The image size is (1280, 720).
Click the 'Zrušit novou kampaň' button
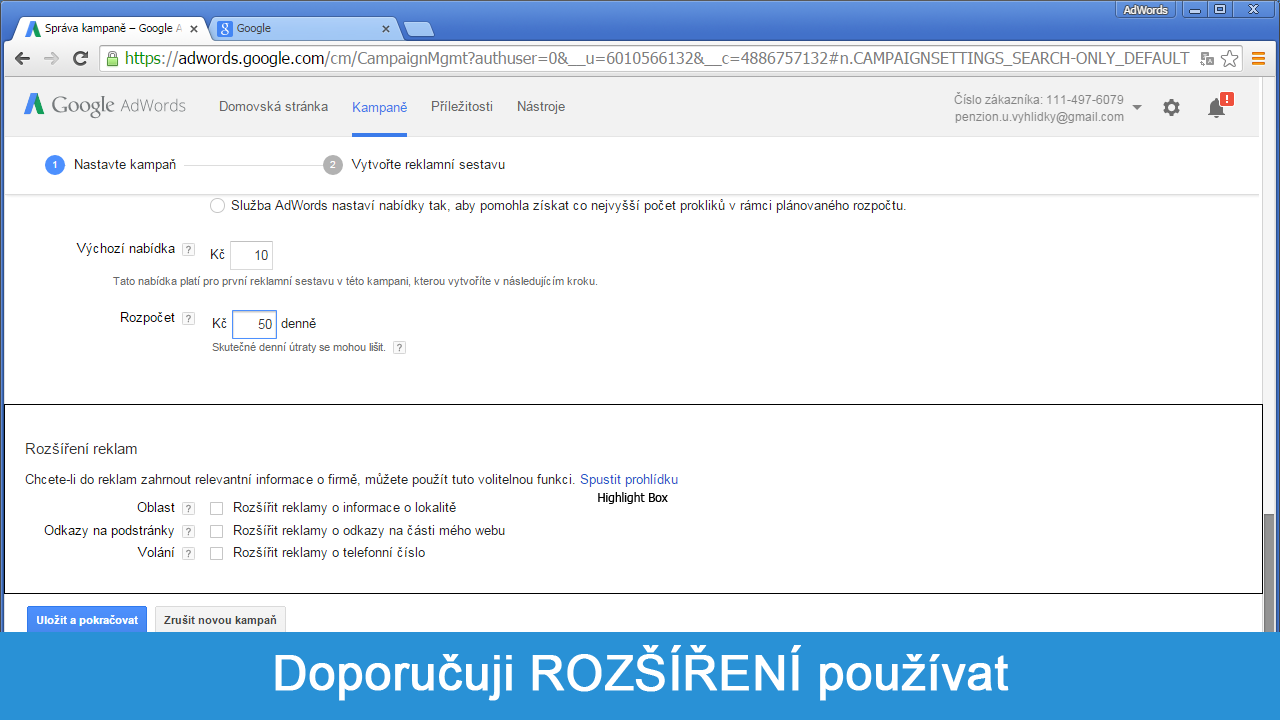click(x=220, y=620)
